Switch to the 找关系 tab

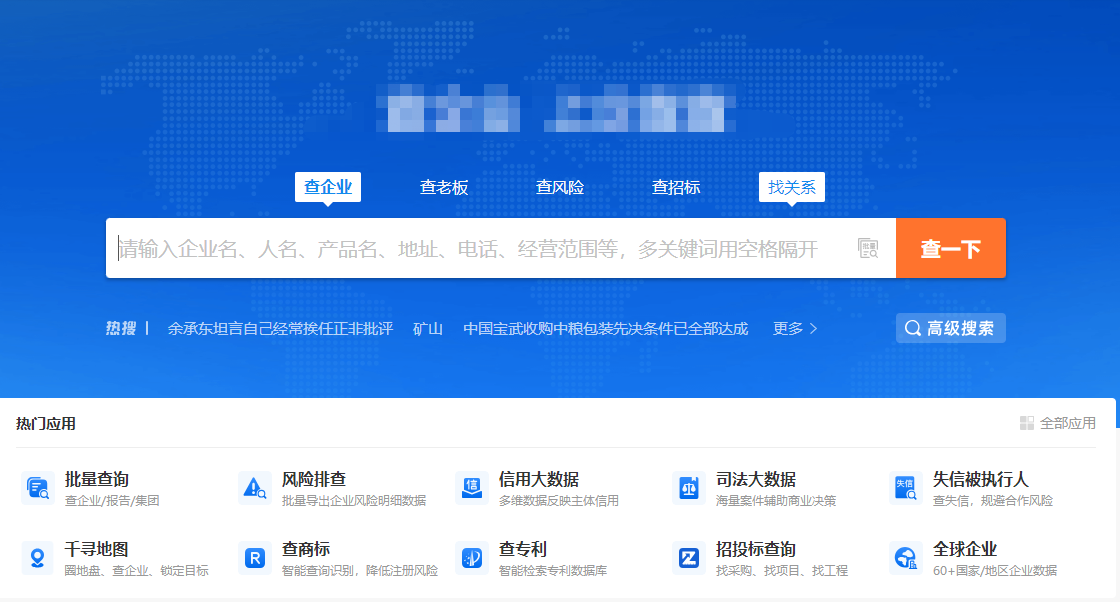791,186
